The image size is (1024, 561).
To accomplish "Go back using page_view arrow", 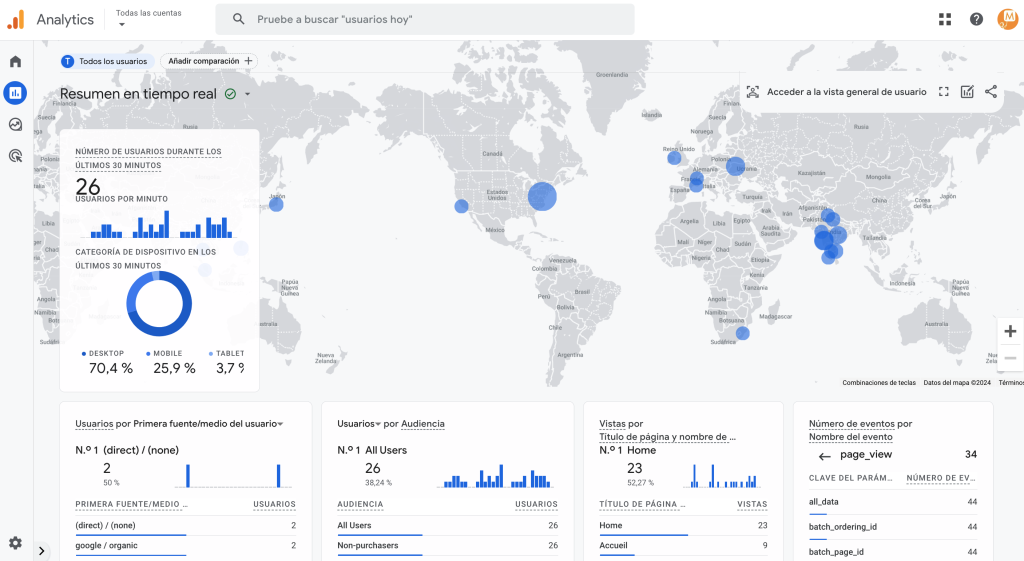I will (824, 455).
